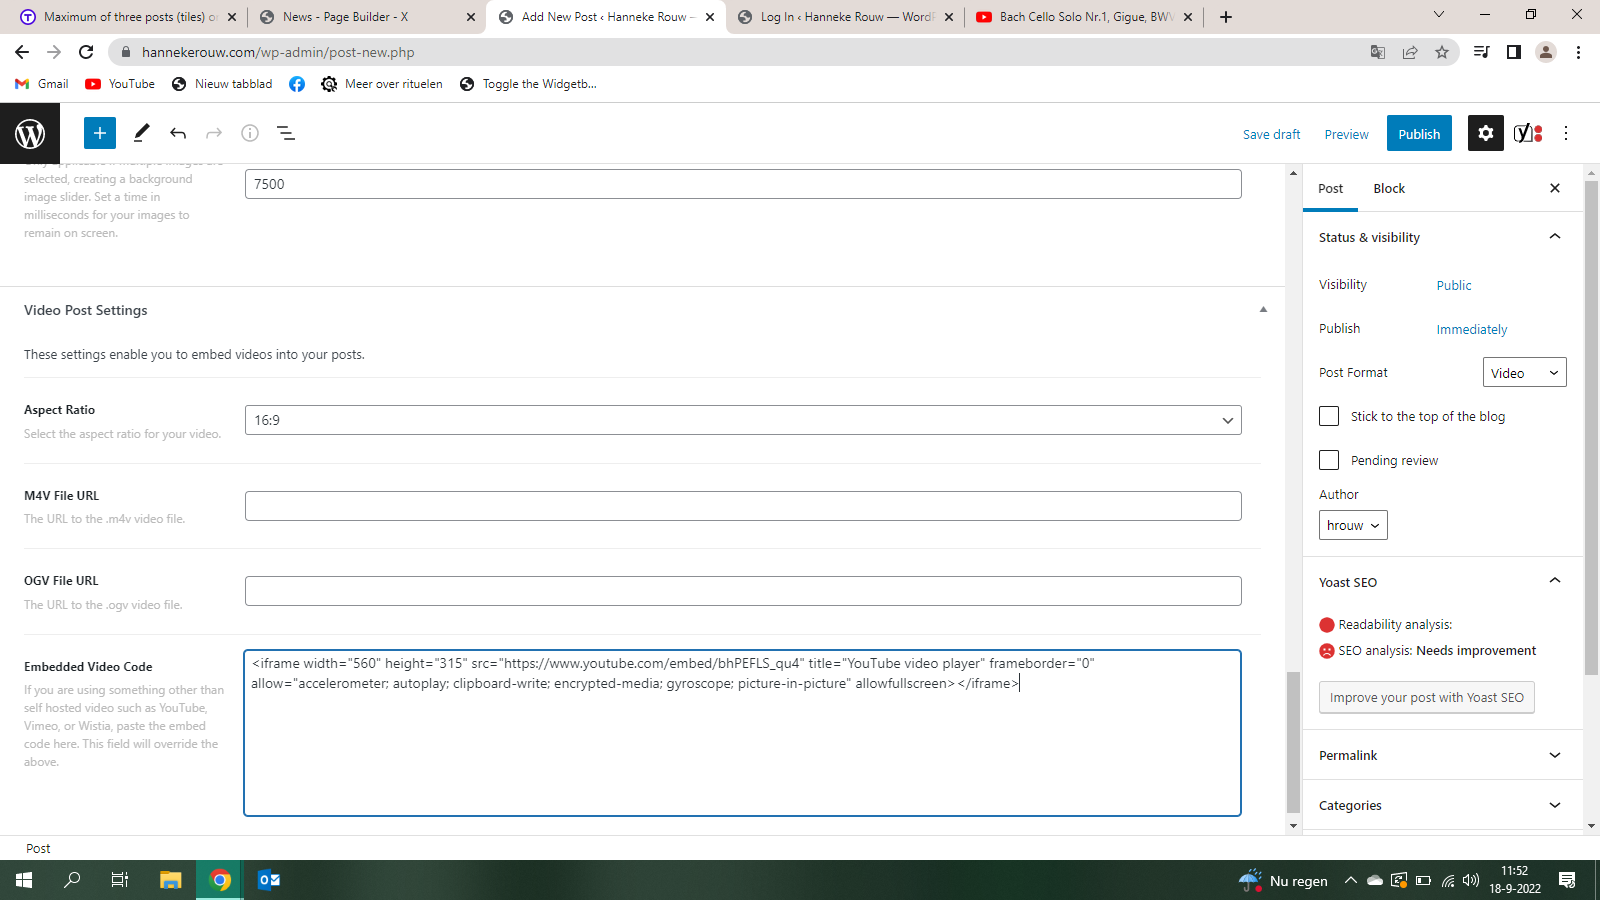Open the editor three-dot Options menu
This screenshot has height=900, width=1600.
click(1566, 133)
